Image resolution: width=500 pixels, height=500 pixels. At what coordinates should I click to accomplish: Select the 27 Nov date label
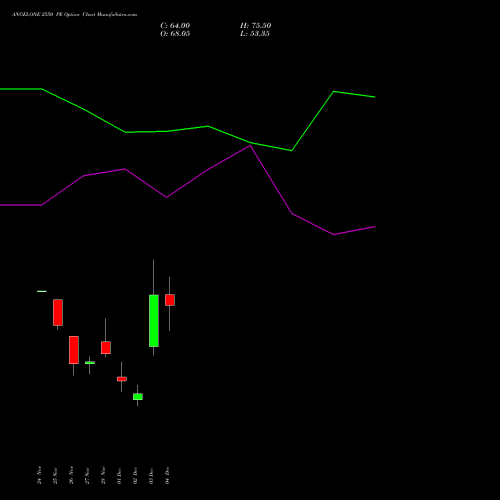point(87,475)
